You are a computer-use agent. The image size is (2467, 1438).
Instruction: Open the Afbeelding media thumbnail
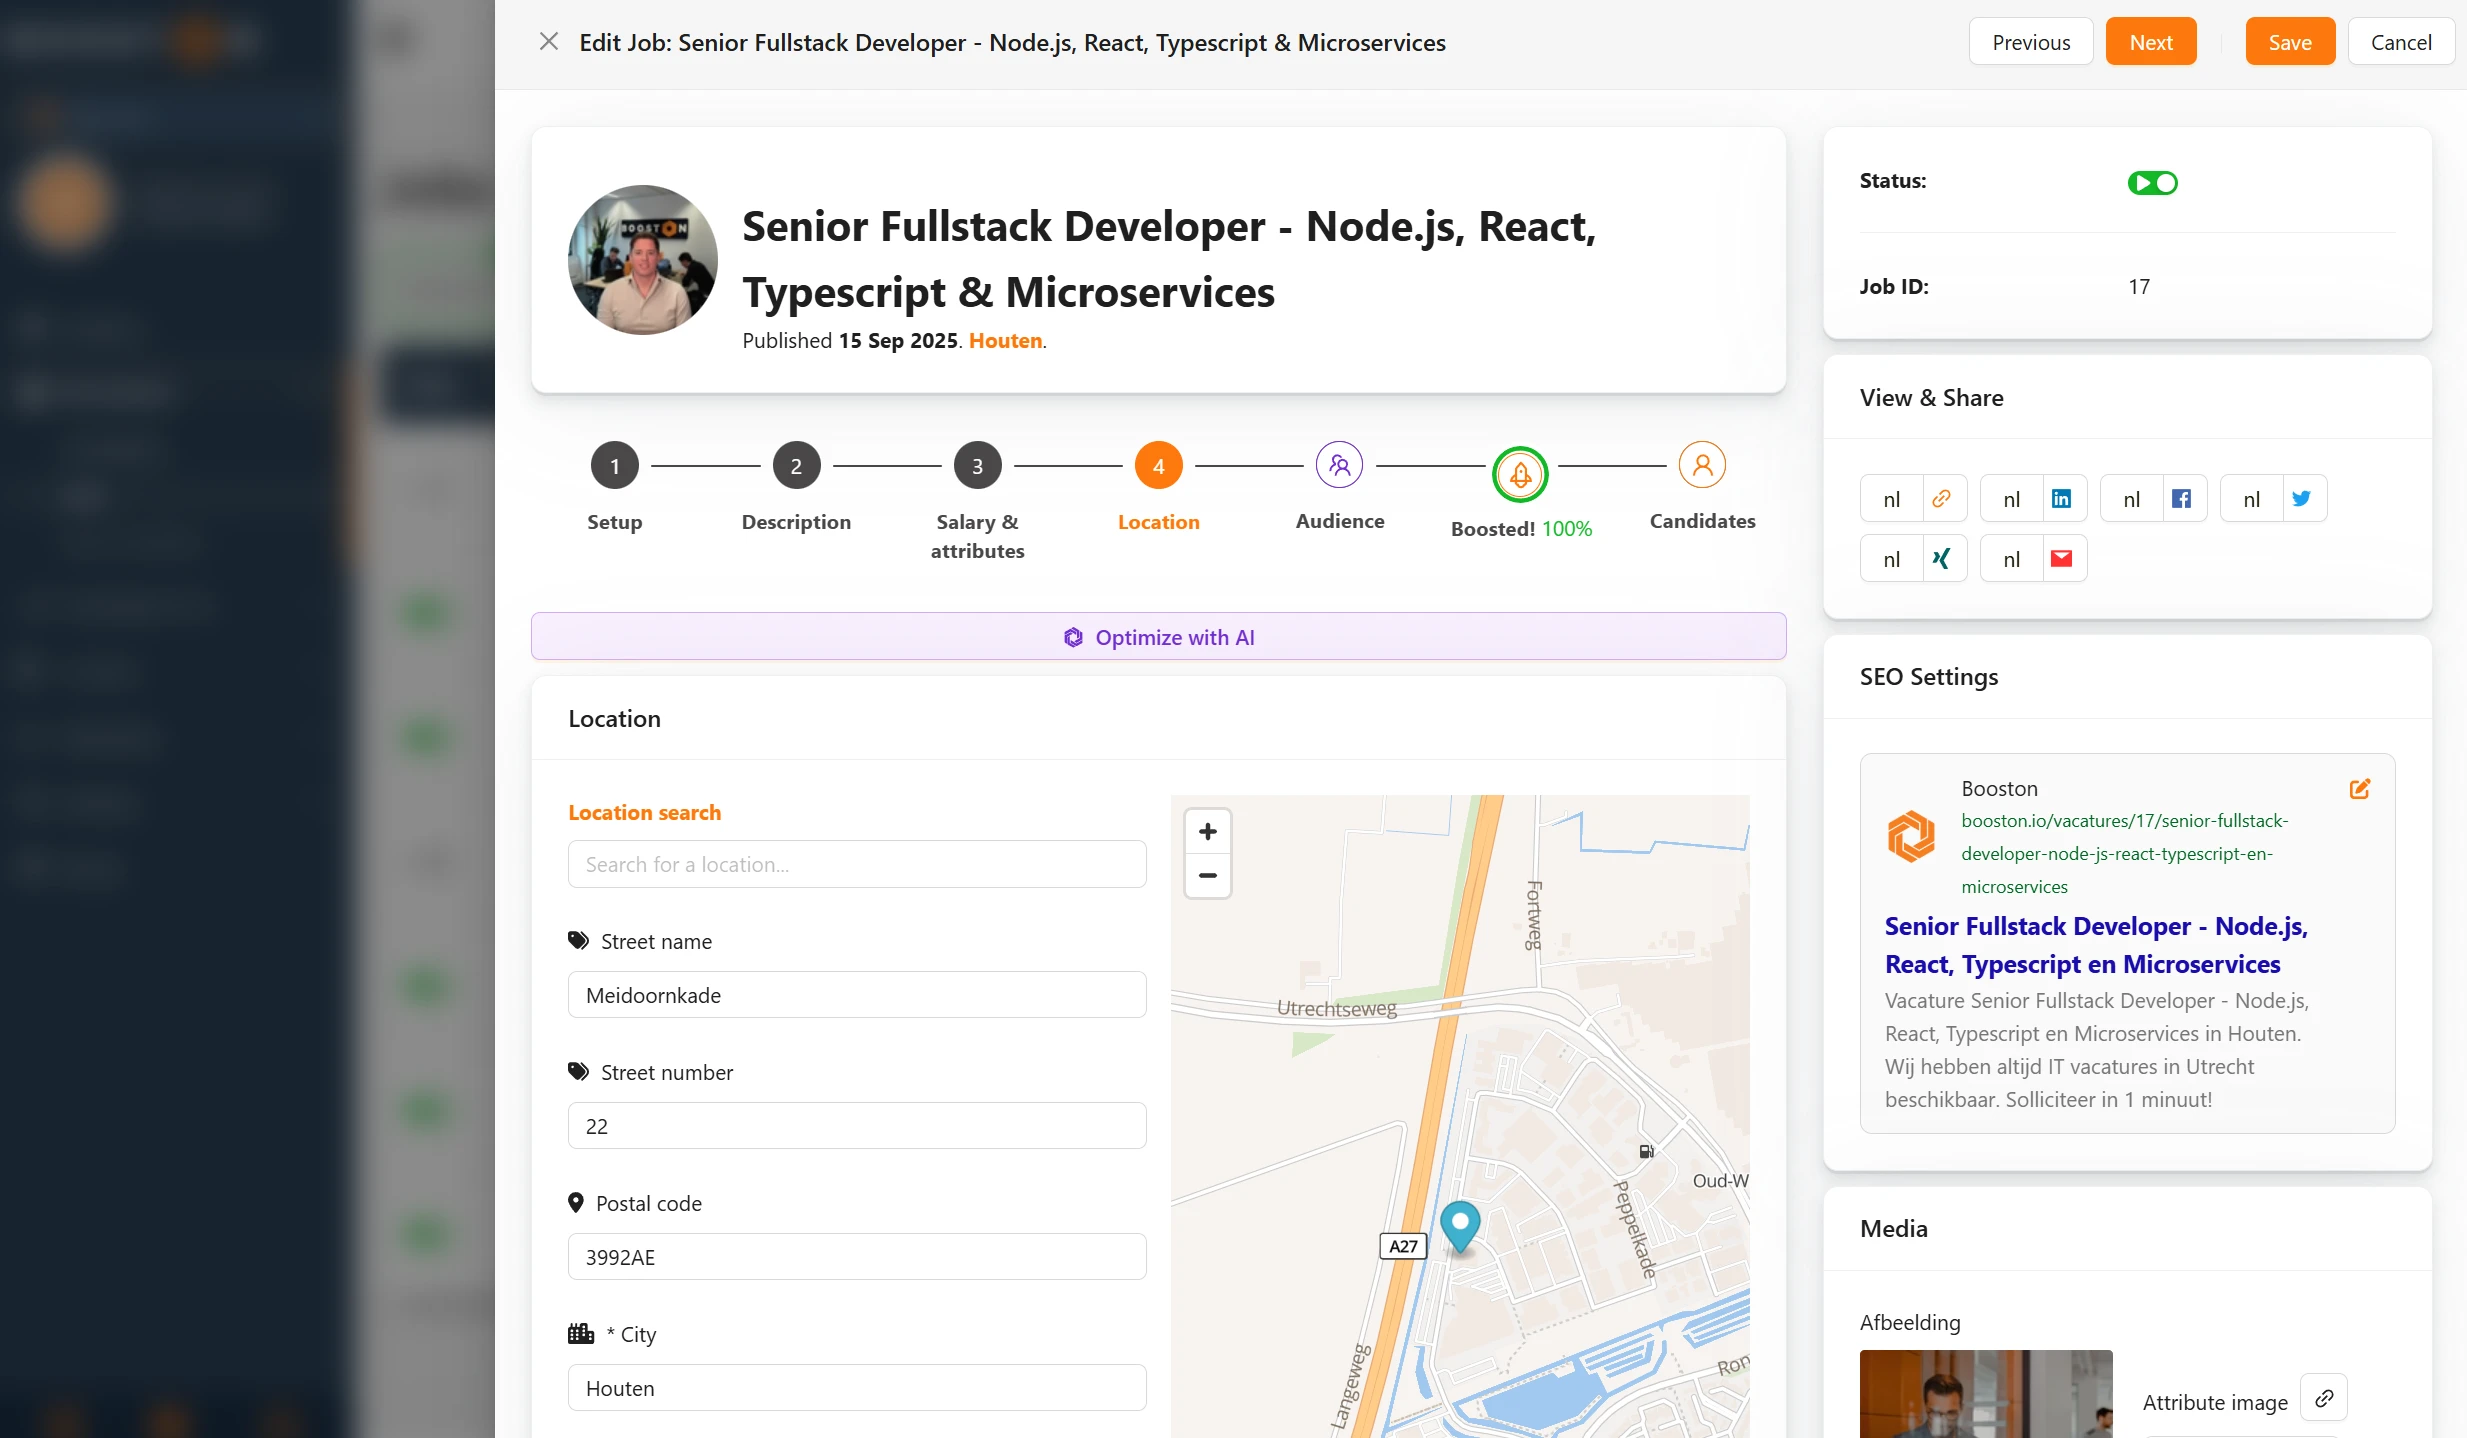[x=1985, y=1393]
